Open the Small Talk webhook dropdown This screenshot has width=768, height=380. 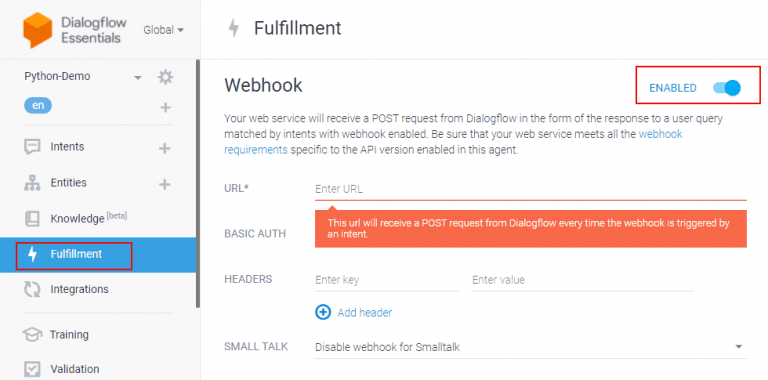point(530,347)
